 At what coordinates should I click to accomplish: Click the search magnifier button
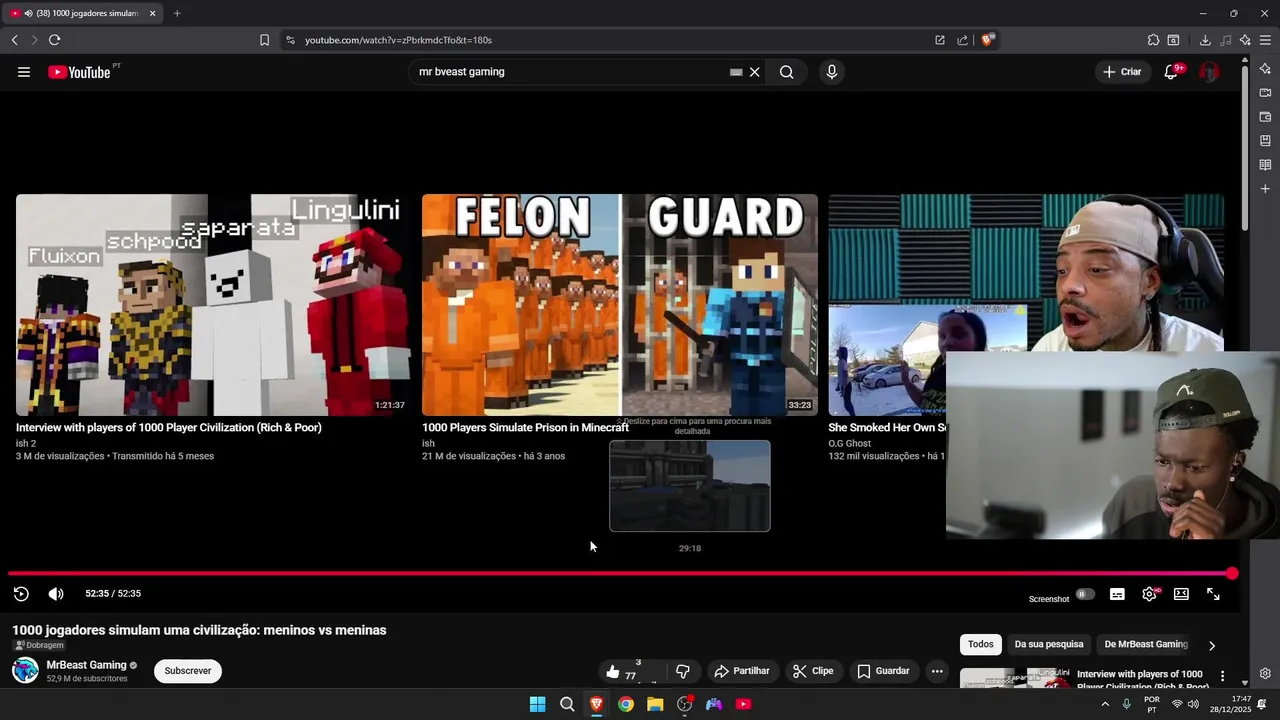tap(787, 72)
